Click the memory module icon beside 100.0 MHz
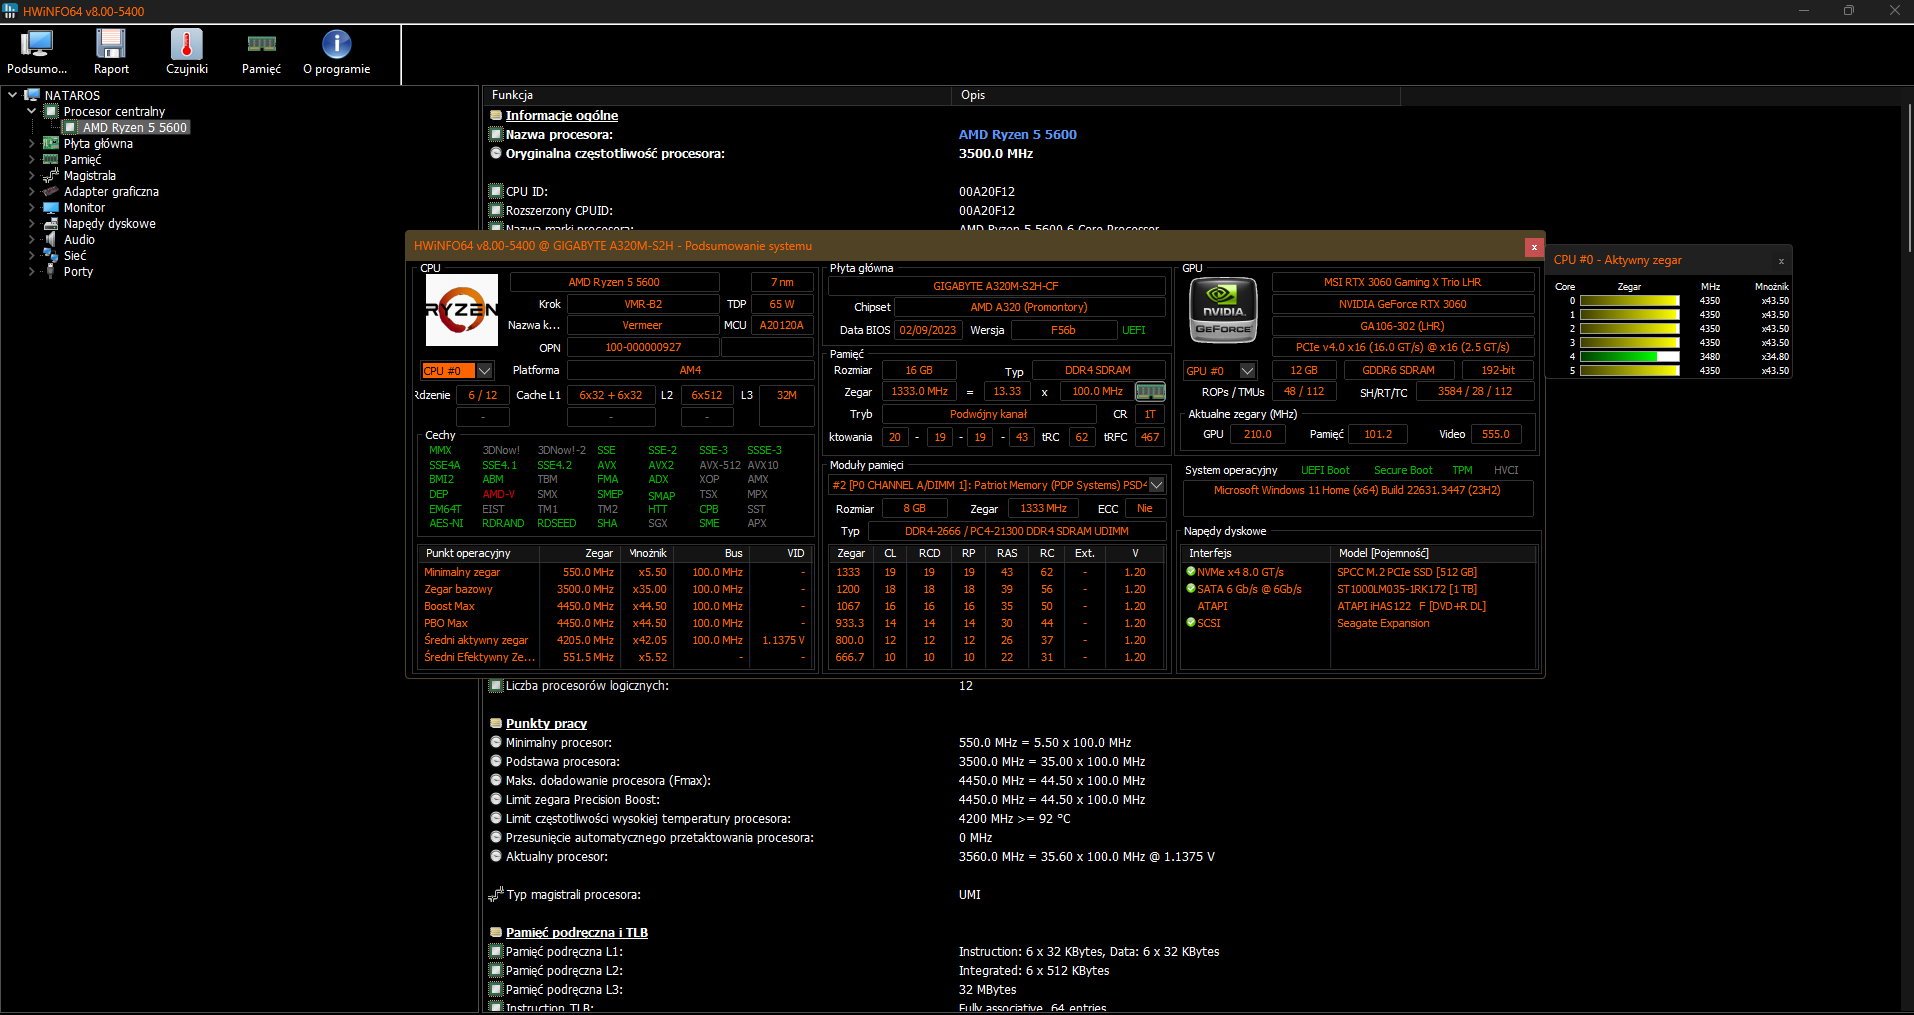 tap(1150, 392)
